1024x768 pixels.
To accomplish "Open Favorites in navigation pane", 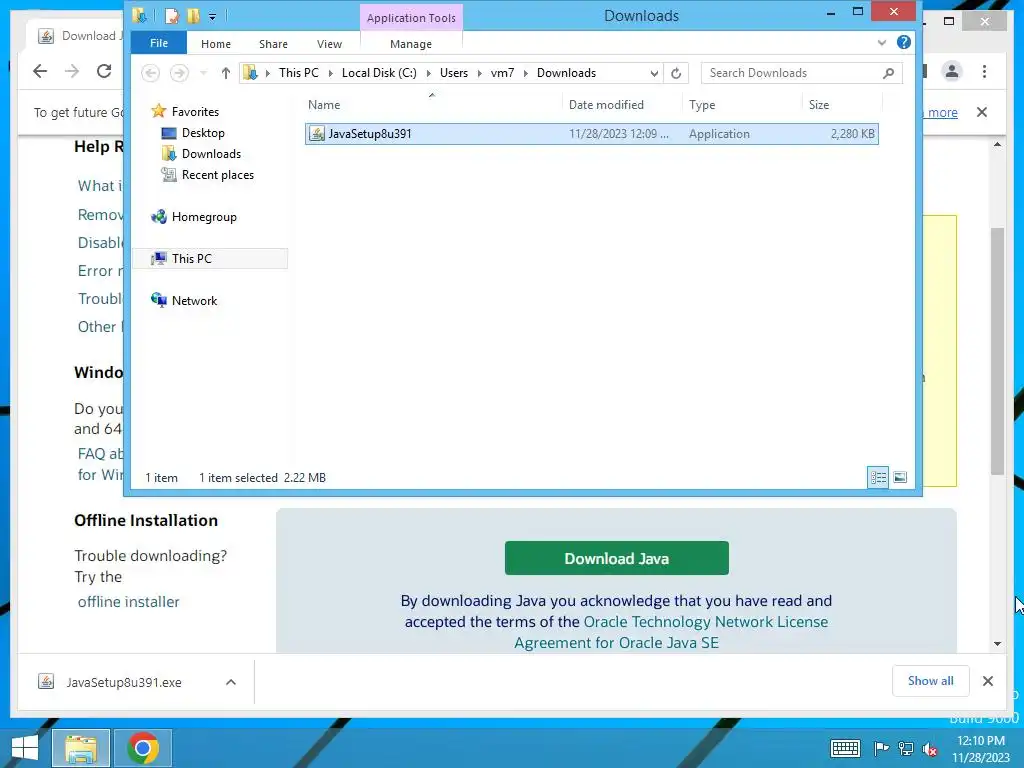I will pos(195,112).
